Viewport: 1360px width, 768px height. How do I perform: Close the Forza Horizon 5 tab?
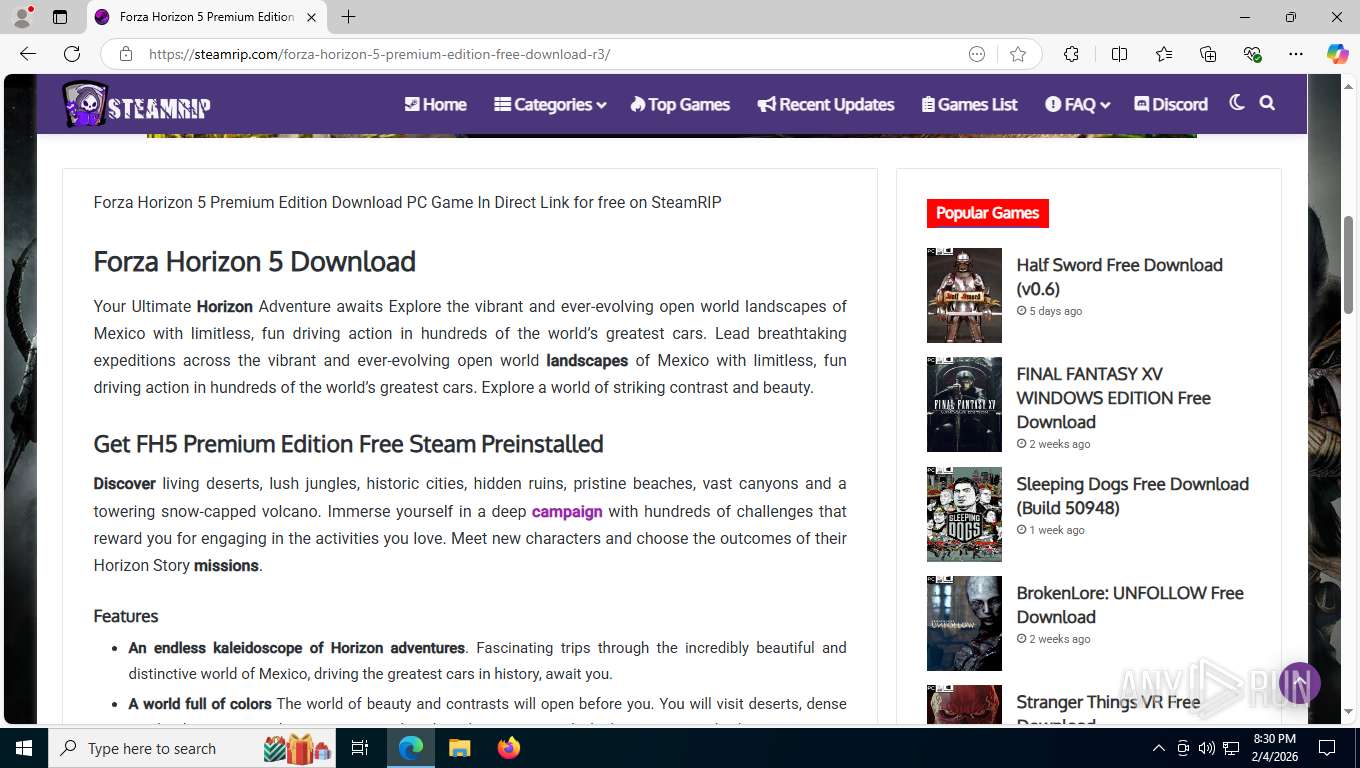pyautogui.click(x=310, y=17)
